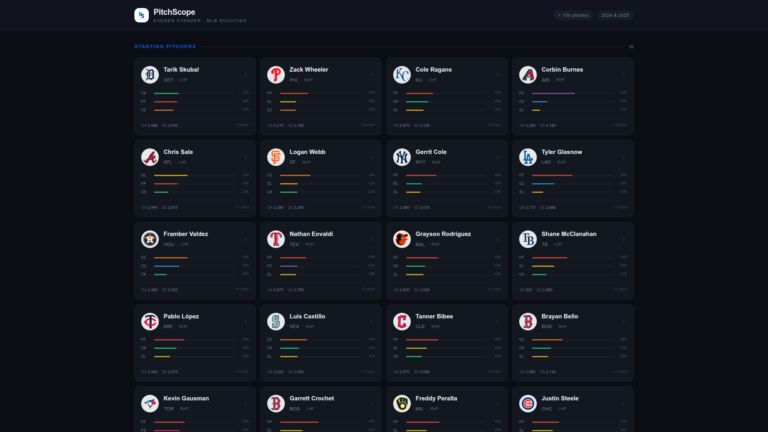768x432 pixels.
Task: Click Nathan Eovaldi's Rangers team logo
Action: click(276, 239)
